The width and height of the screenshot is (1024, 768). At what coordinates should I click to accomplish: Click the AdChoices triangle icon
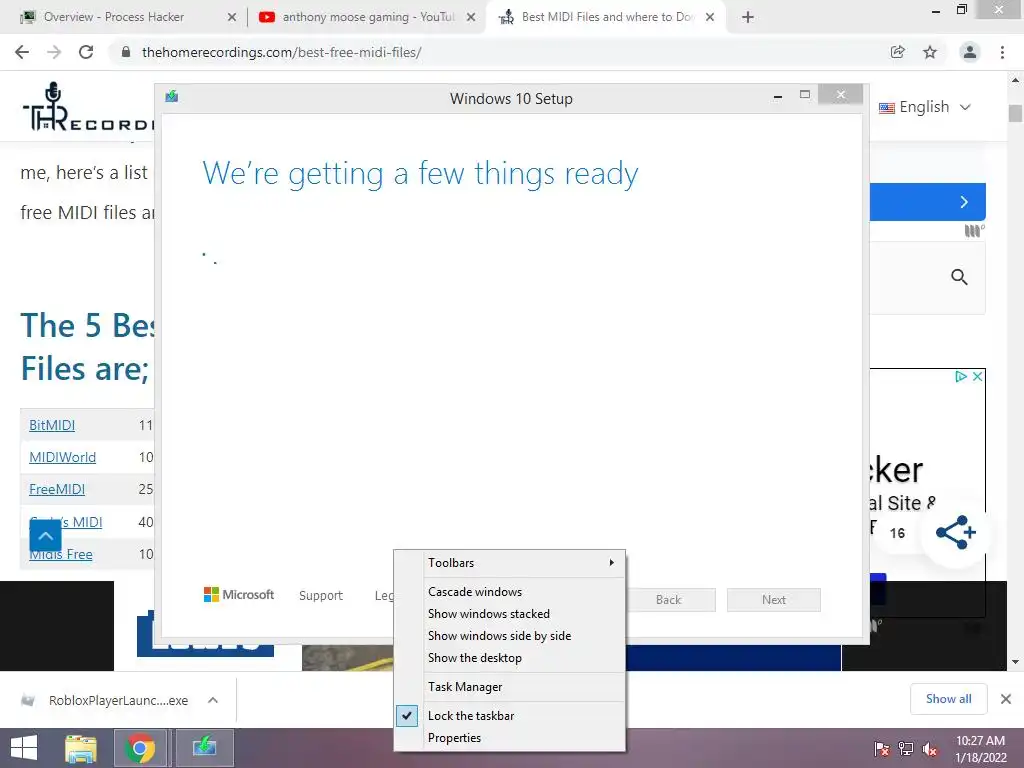pos(961,377)
